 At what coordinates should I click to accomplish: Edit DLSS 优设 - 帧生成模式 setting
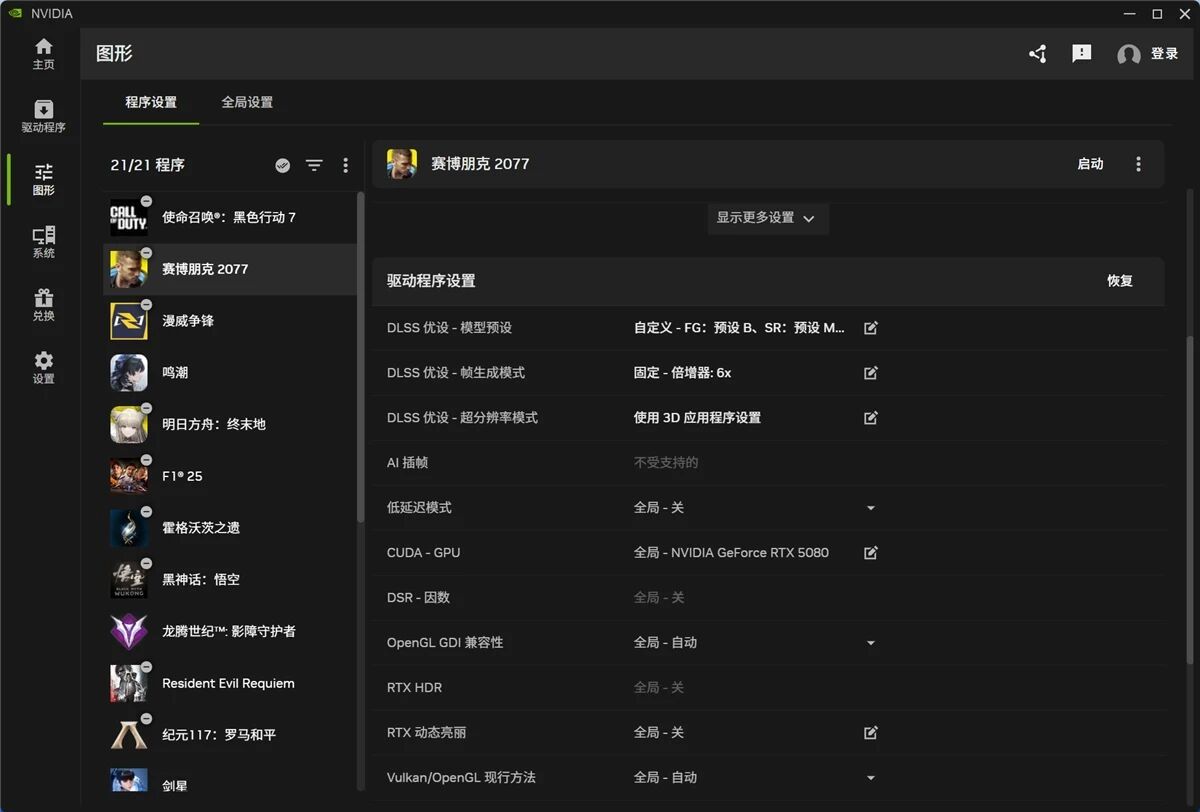871,373
